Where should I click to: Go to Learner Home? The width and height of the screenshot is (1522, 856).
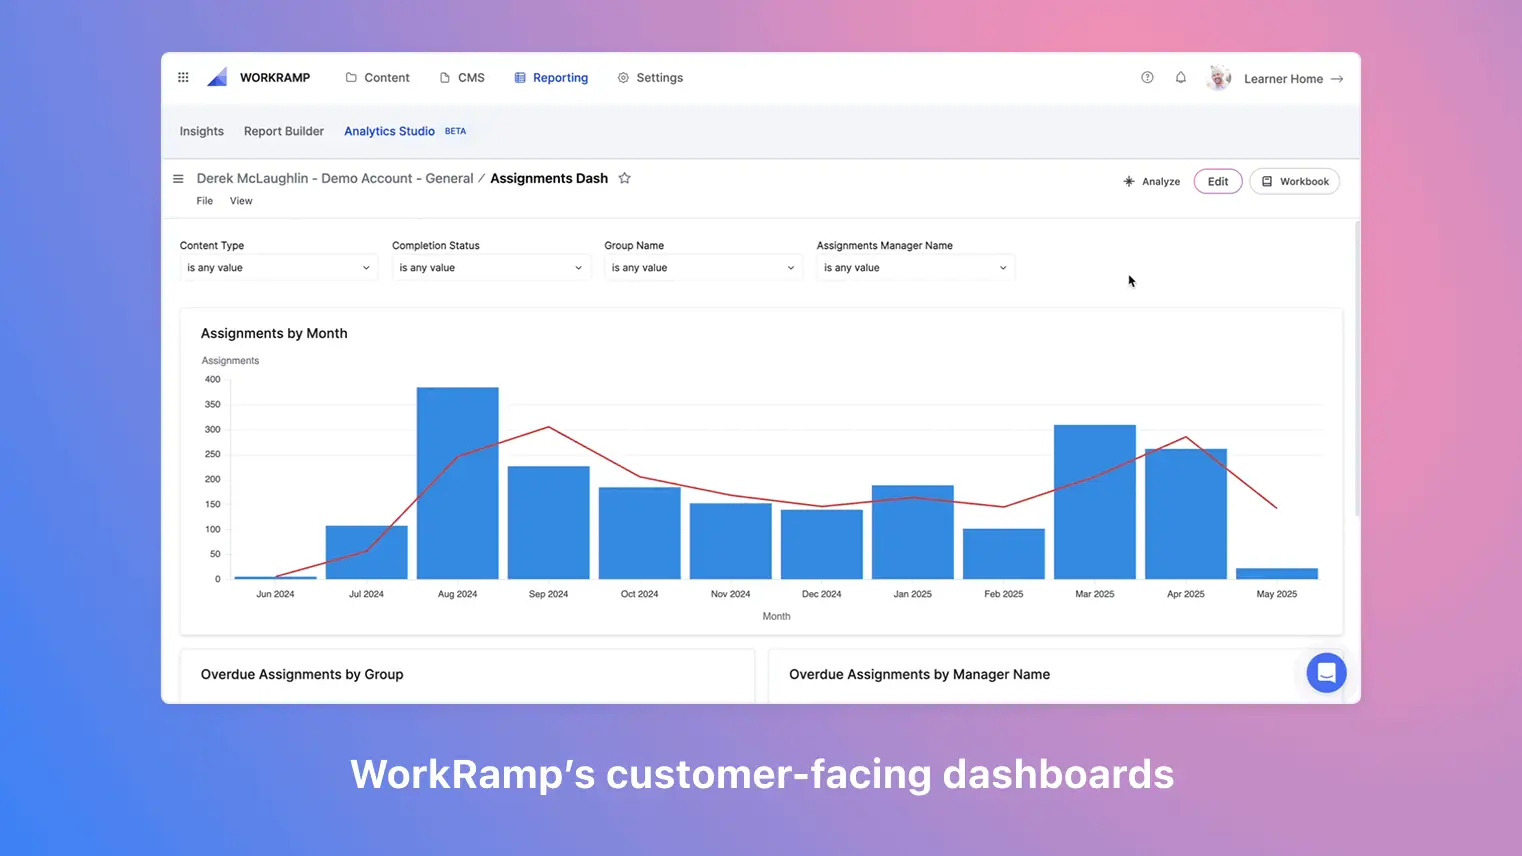pos(1283,78)
